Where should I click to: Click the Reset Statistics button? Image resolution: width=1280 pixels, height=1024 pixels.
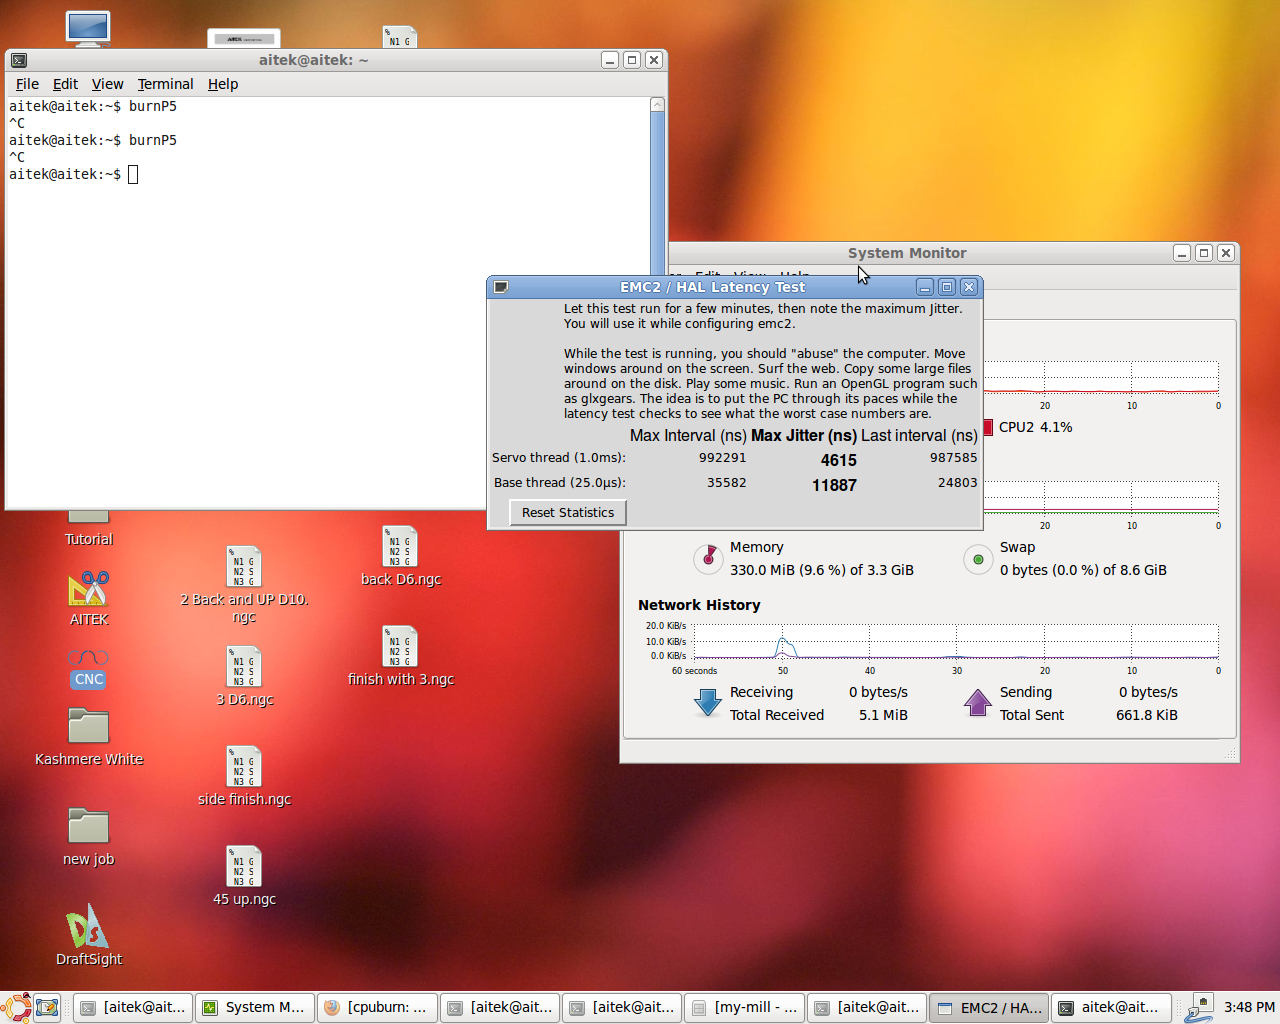point(568,512)
